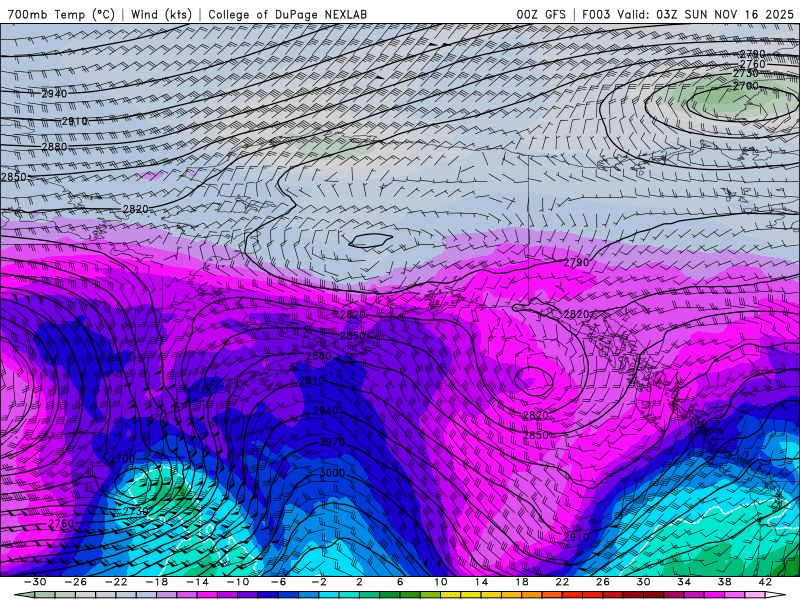Click the dark green segment of the color bar
Screen dimensions: 800x600
(x=390, y=595)
